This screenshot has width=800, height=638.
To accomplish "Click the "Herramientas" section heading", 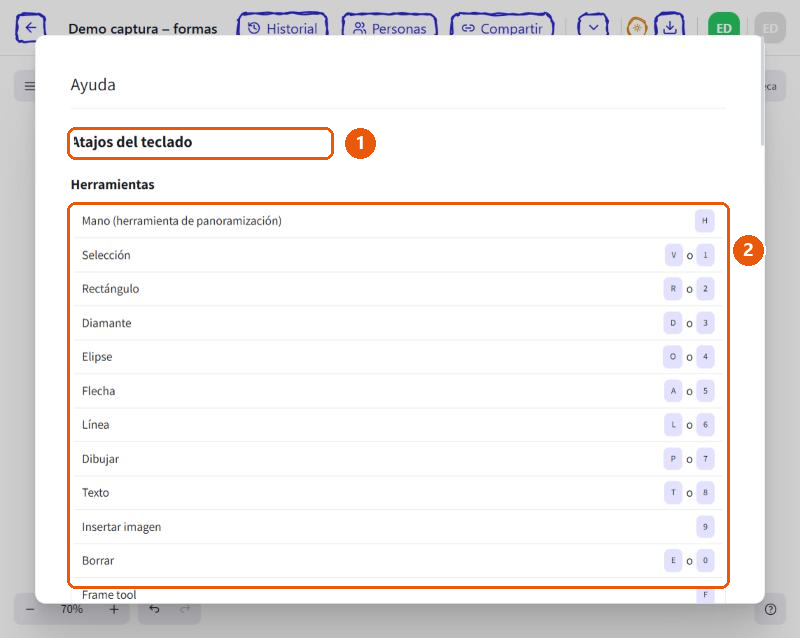I will (113, 184).
